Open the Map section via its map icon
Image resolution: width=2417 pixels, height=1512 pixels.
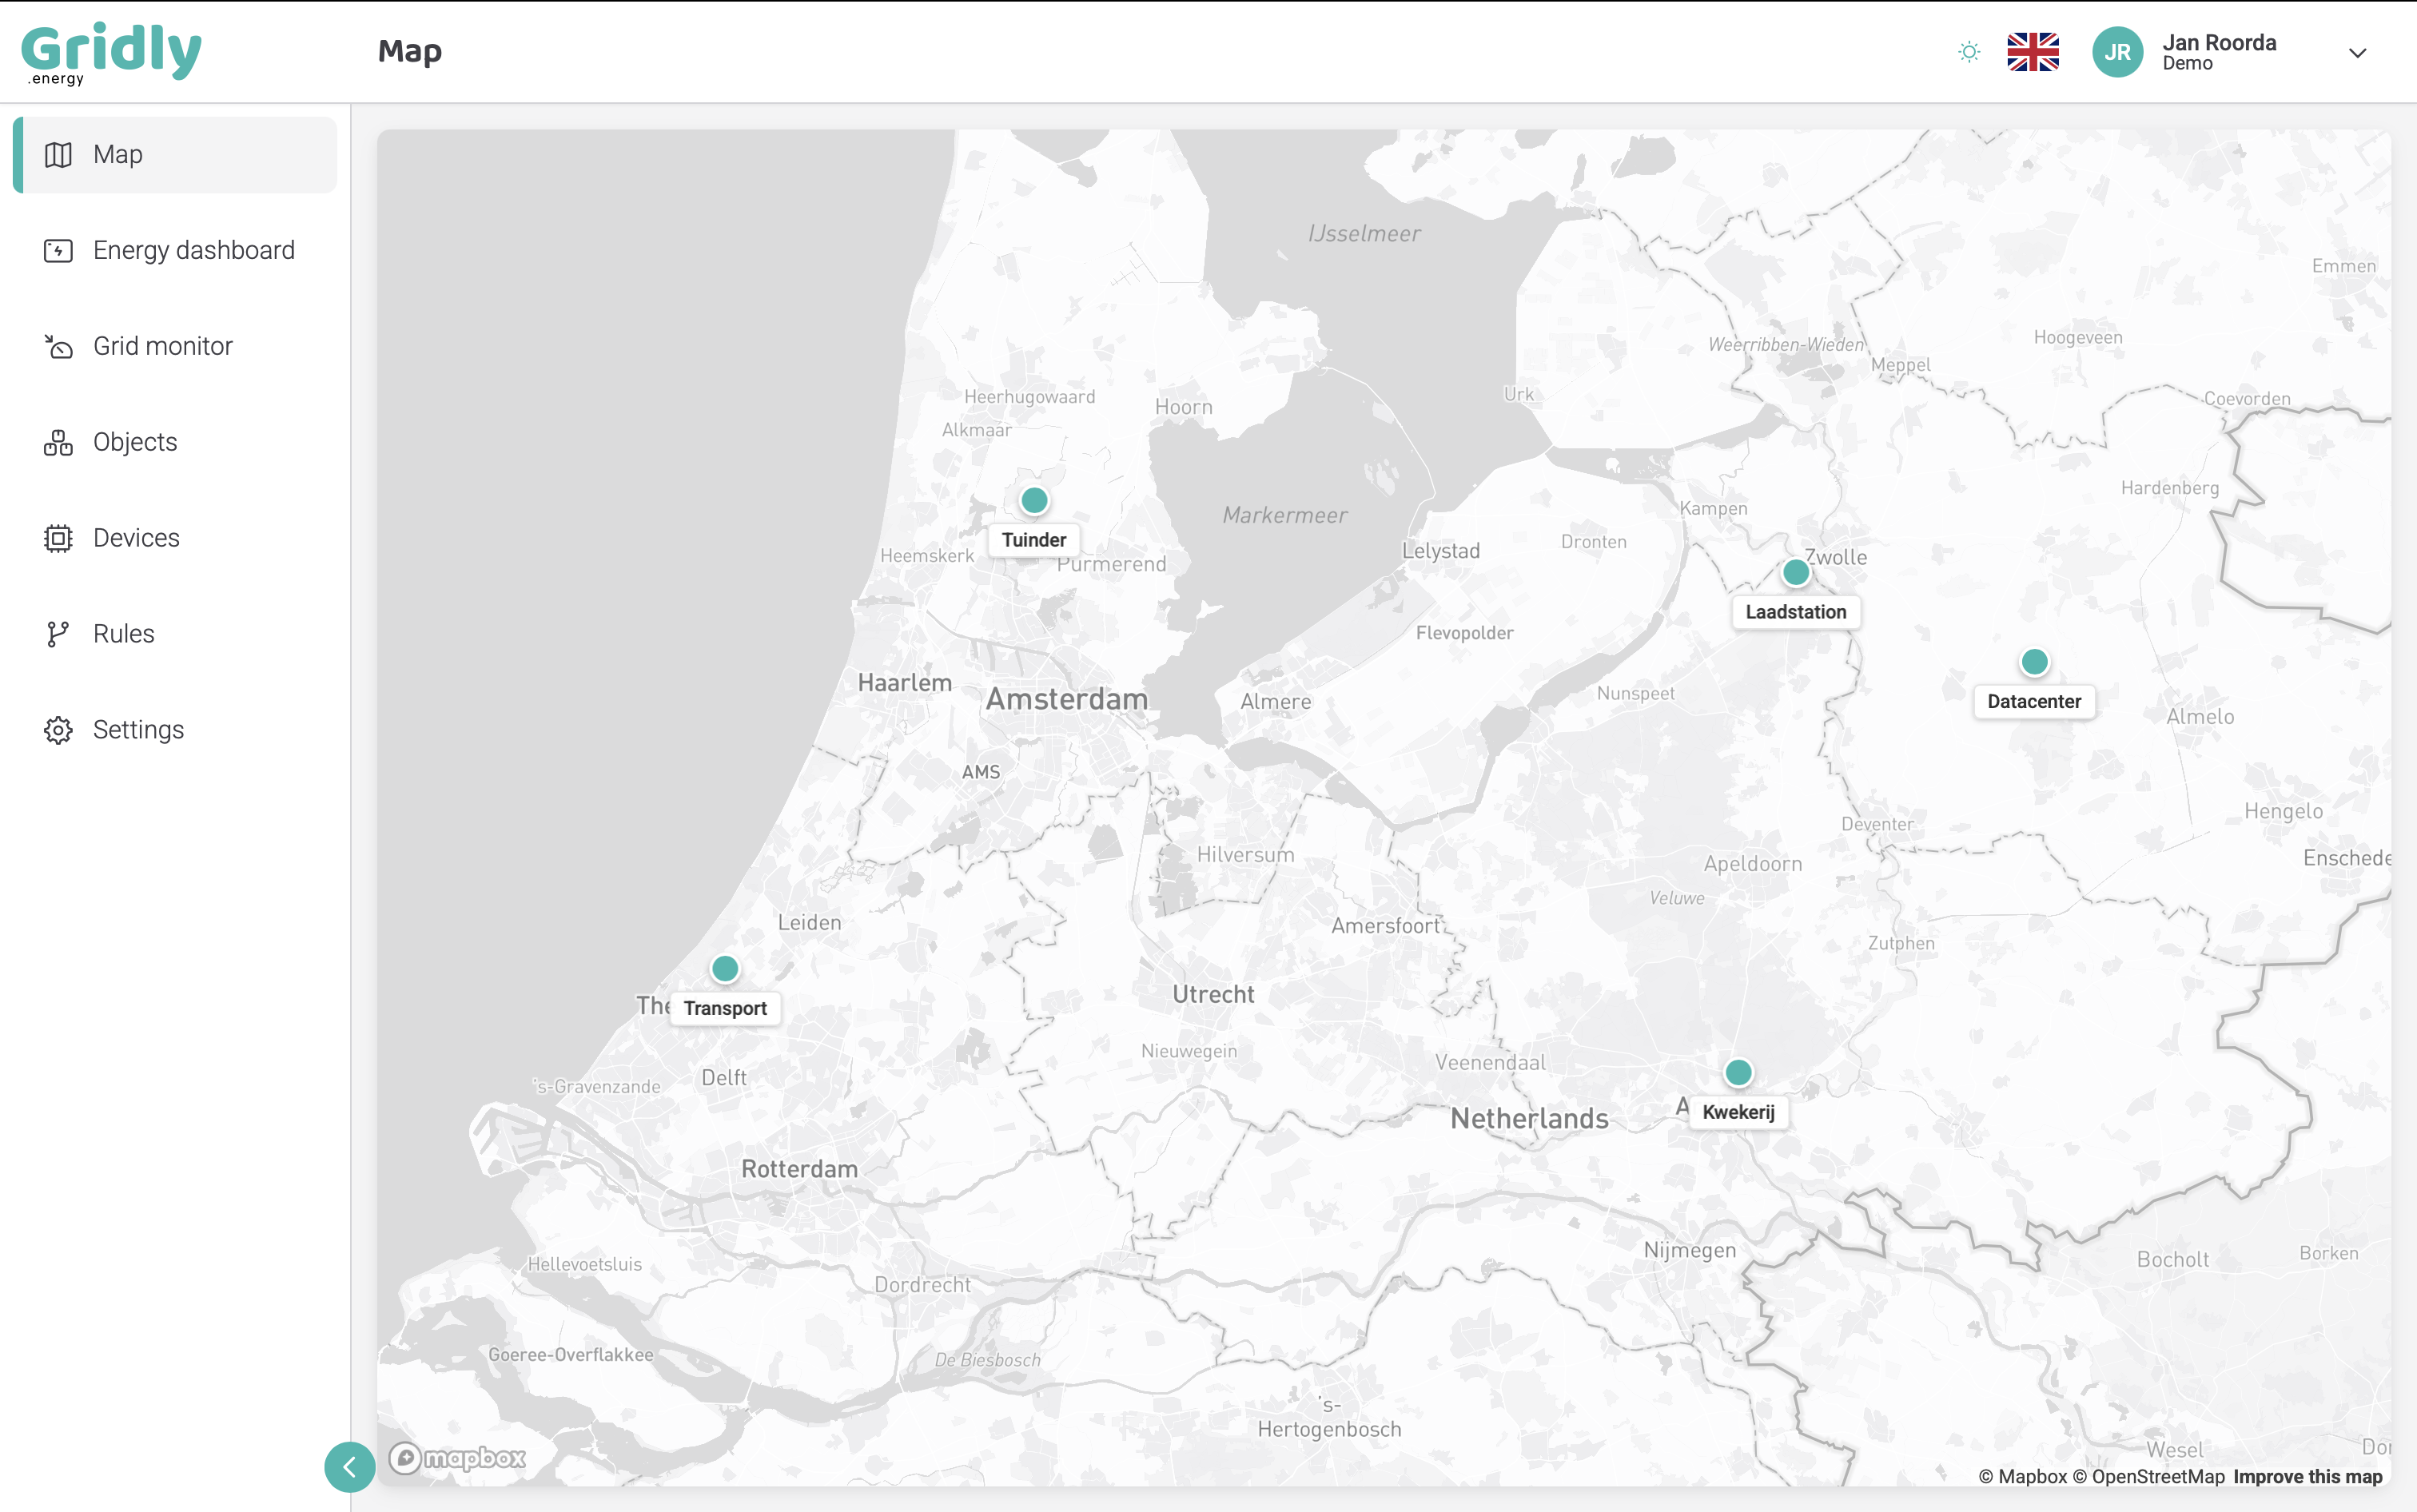(58, 154)
